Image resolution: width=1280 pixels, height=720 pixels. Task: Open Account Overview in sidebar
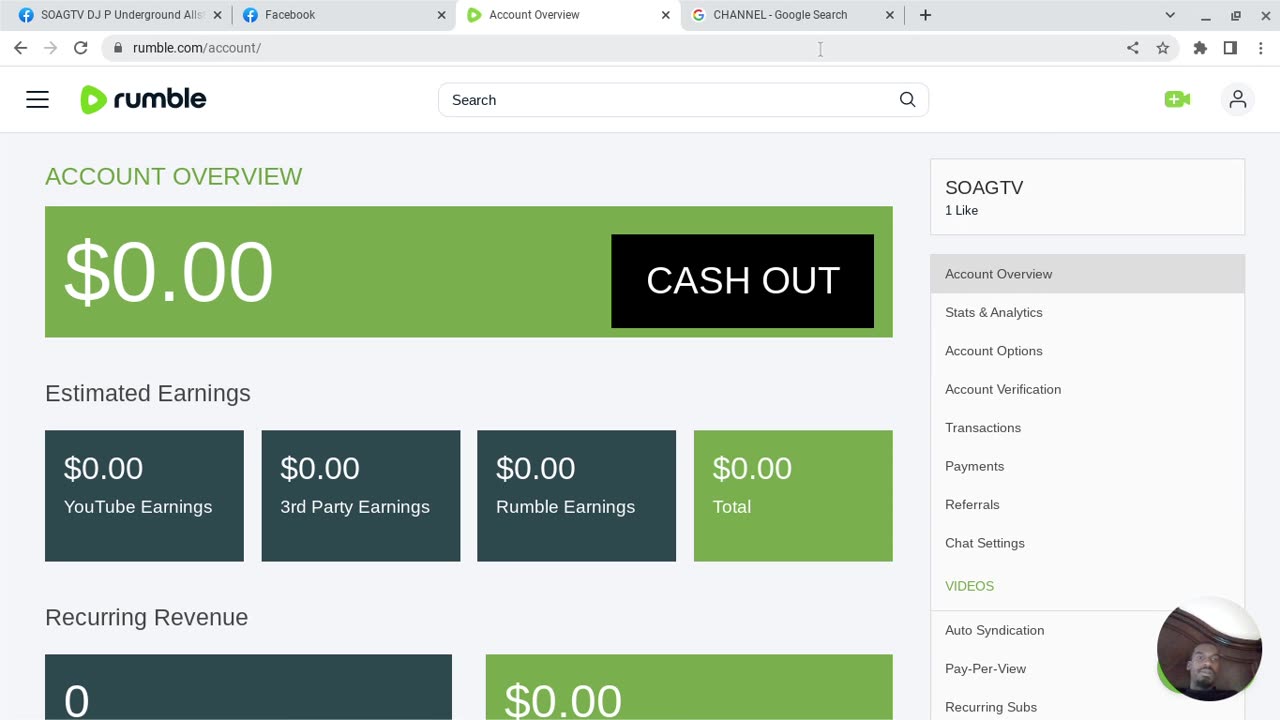(1087, 274)
